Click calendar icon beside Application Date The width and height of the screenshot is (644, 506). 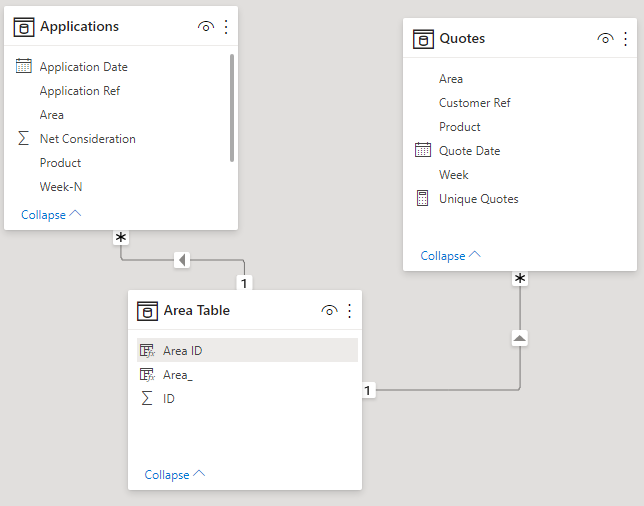(x=23, y=66)
